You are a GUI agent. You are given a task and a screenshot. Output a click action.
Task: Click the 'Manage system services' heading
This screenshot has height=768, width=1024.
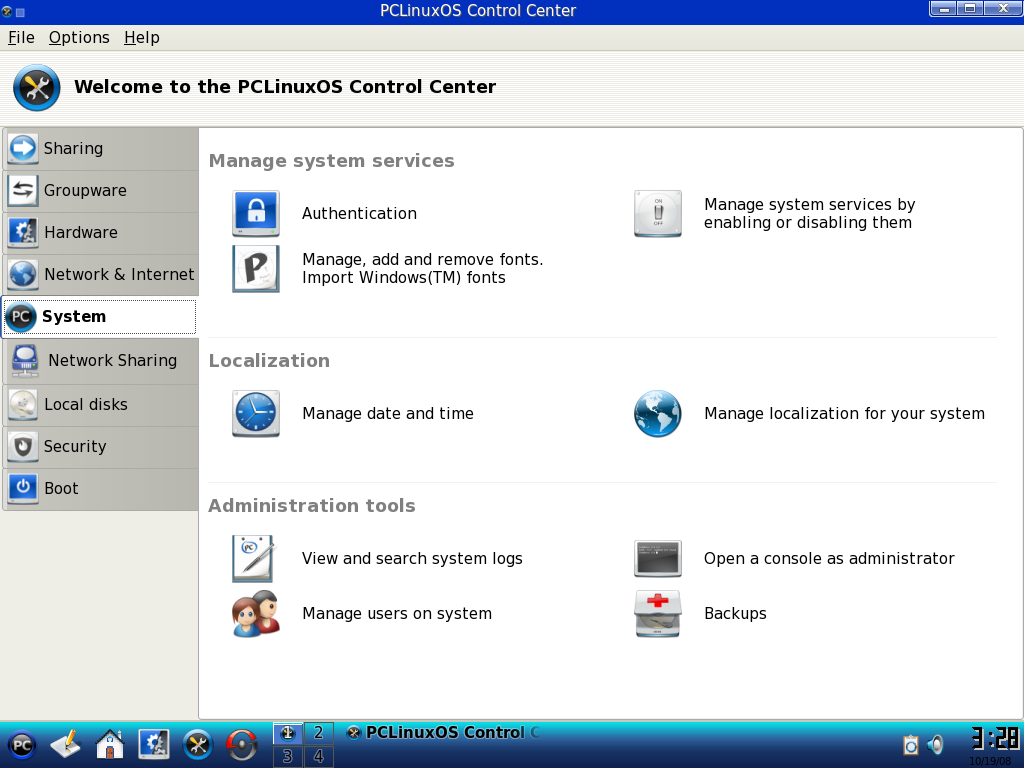[332, 161]
